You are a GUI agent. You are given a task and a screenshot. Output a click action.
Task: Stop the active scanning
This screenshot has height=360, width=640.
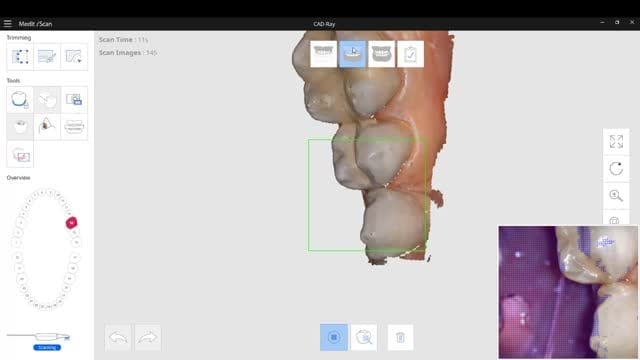click(x=334, y=337)
